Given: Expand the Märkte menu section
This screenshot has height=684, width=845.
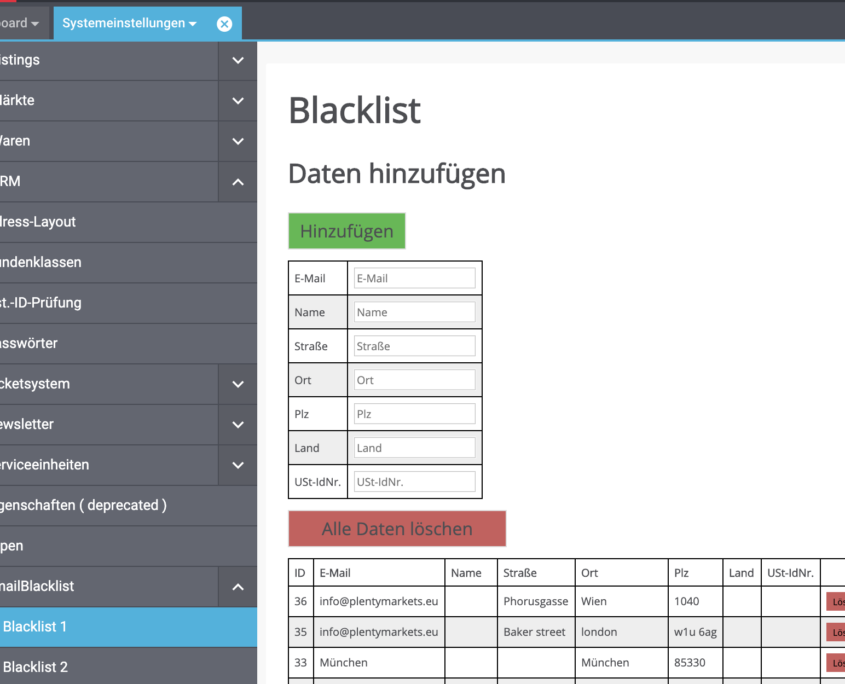Looking at the screenshot, I should click(238, 101).
